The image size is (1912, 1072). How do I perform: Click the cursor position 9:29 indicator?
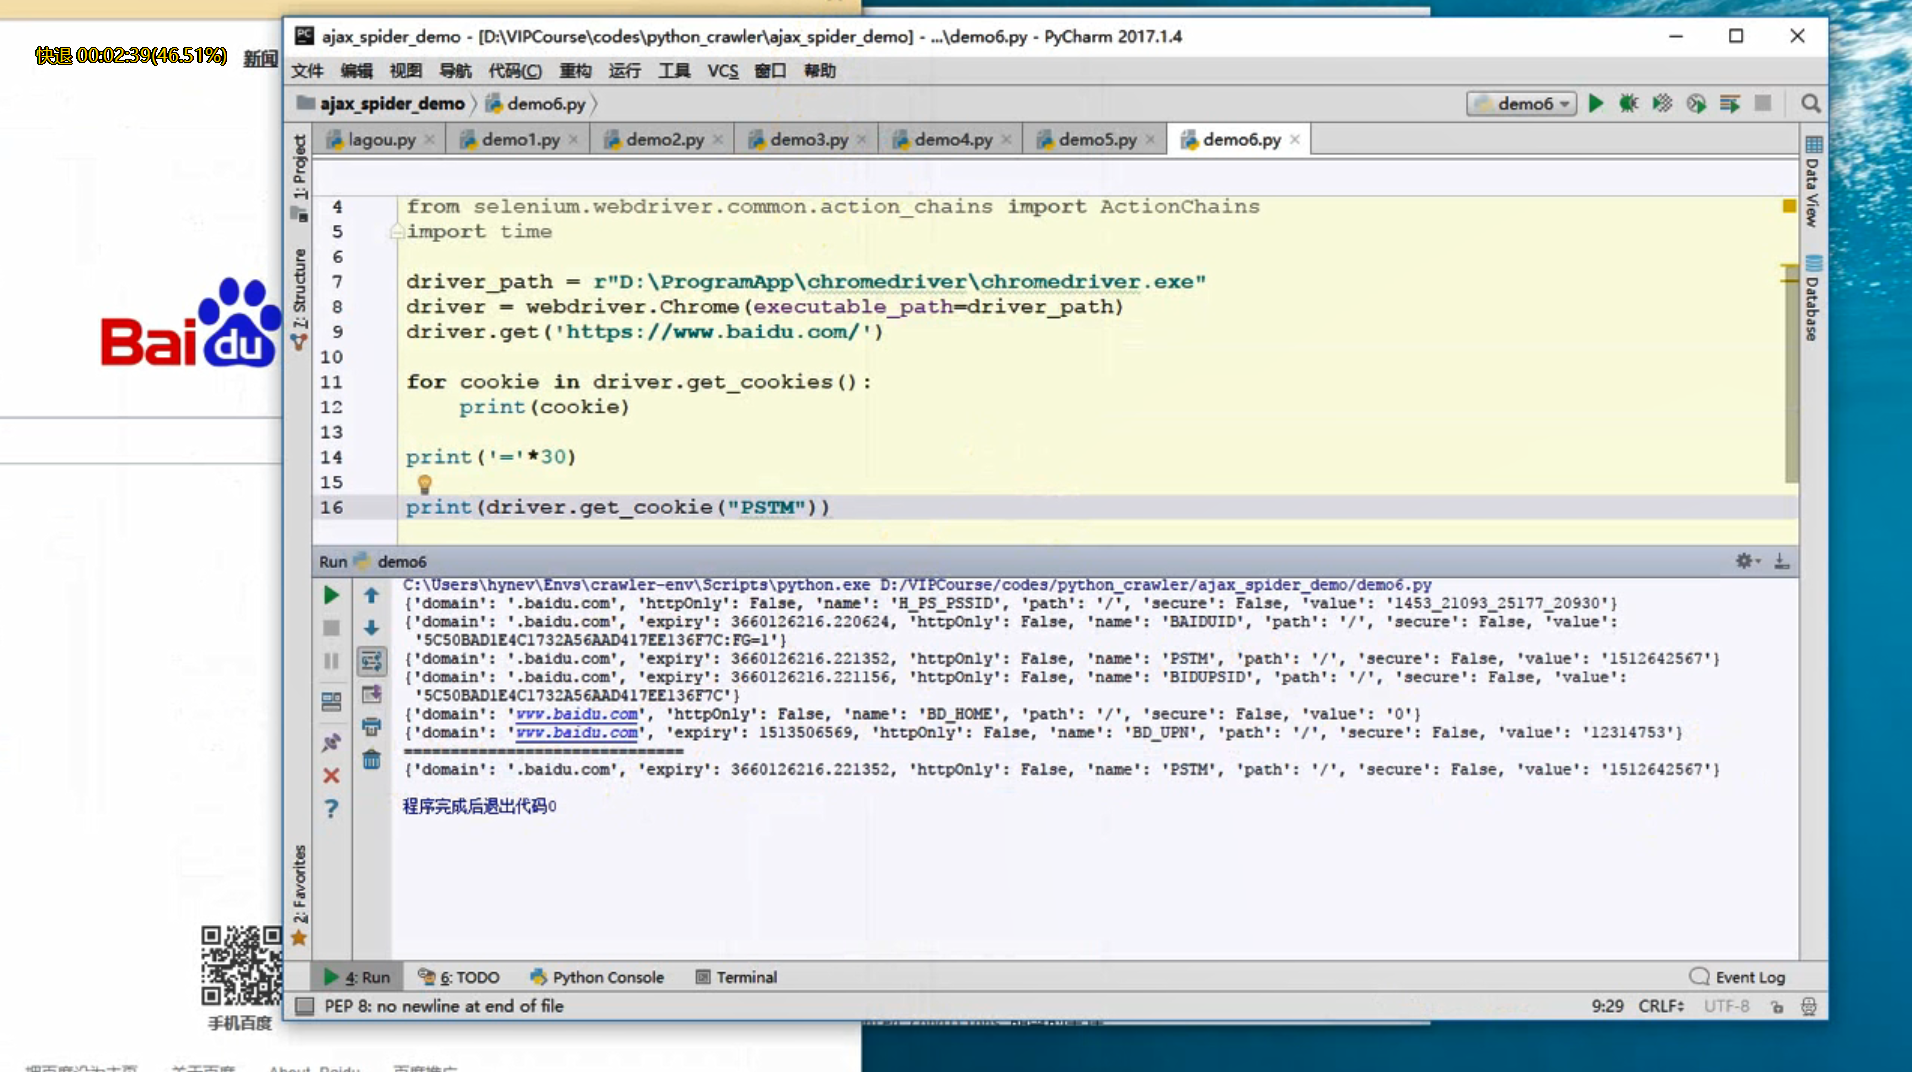click(1607, 1006)
